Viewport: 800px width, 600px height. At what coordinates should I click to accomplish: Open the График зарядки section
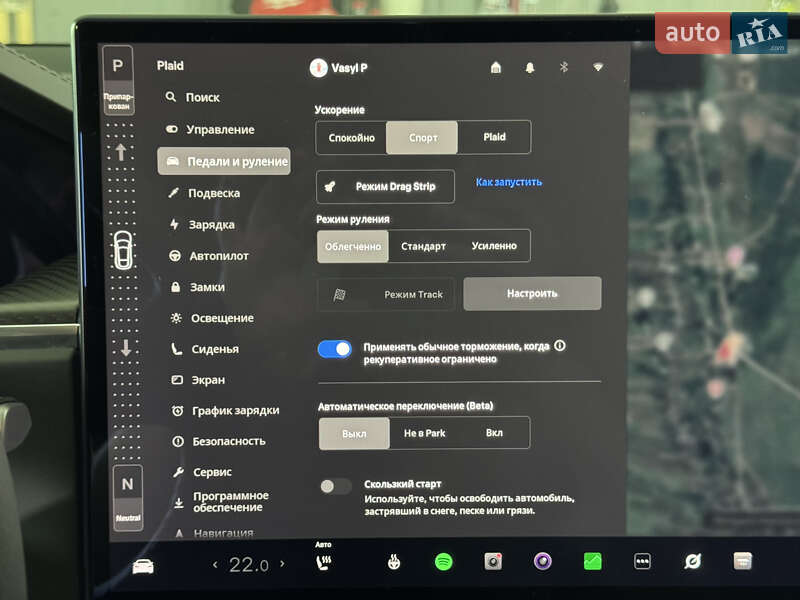[x=226, y=410]
